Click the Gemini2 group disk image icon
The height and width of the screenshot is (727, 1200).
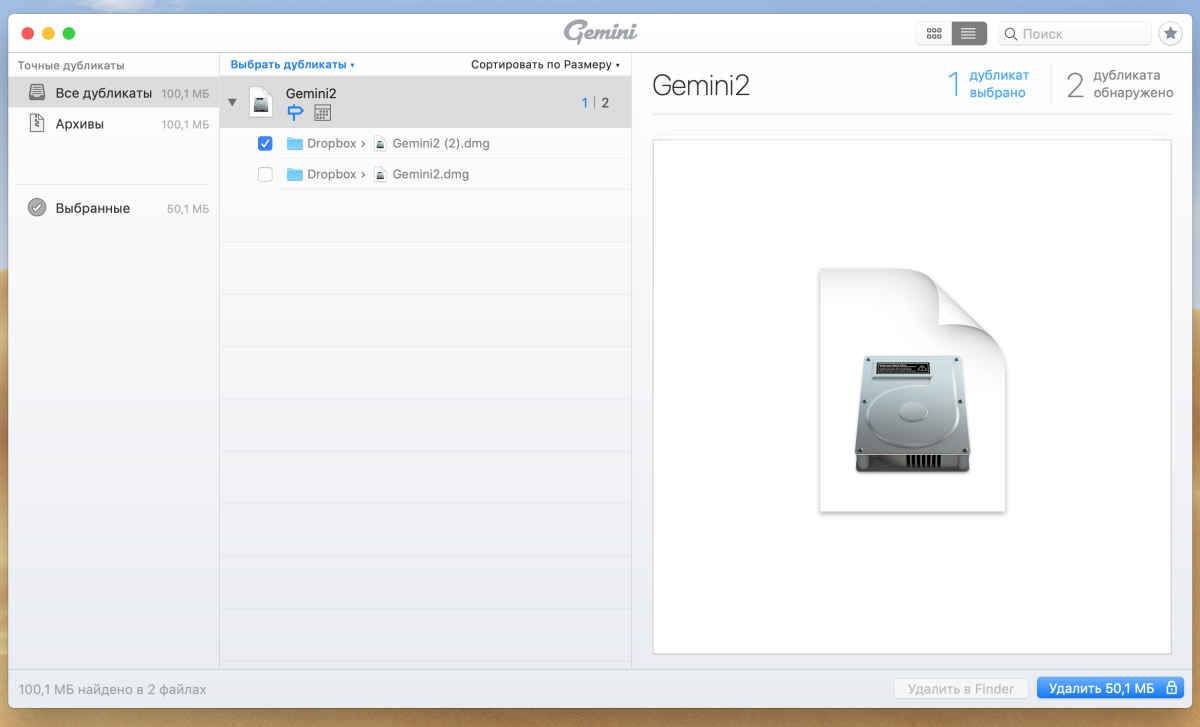(261, 102)
